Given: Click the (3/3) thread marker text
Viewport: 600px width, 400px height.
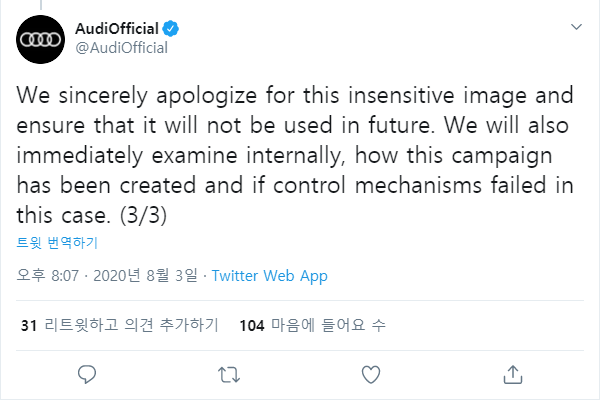Looking at the screenshot, I should click(x=143, y=215).
